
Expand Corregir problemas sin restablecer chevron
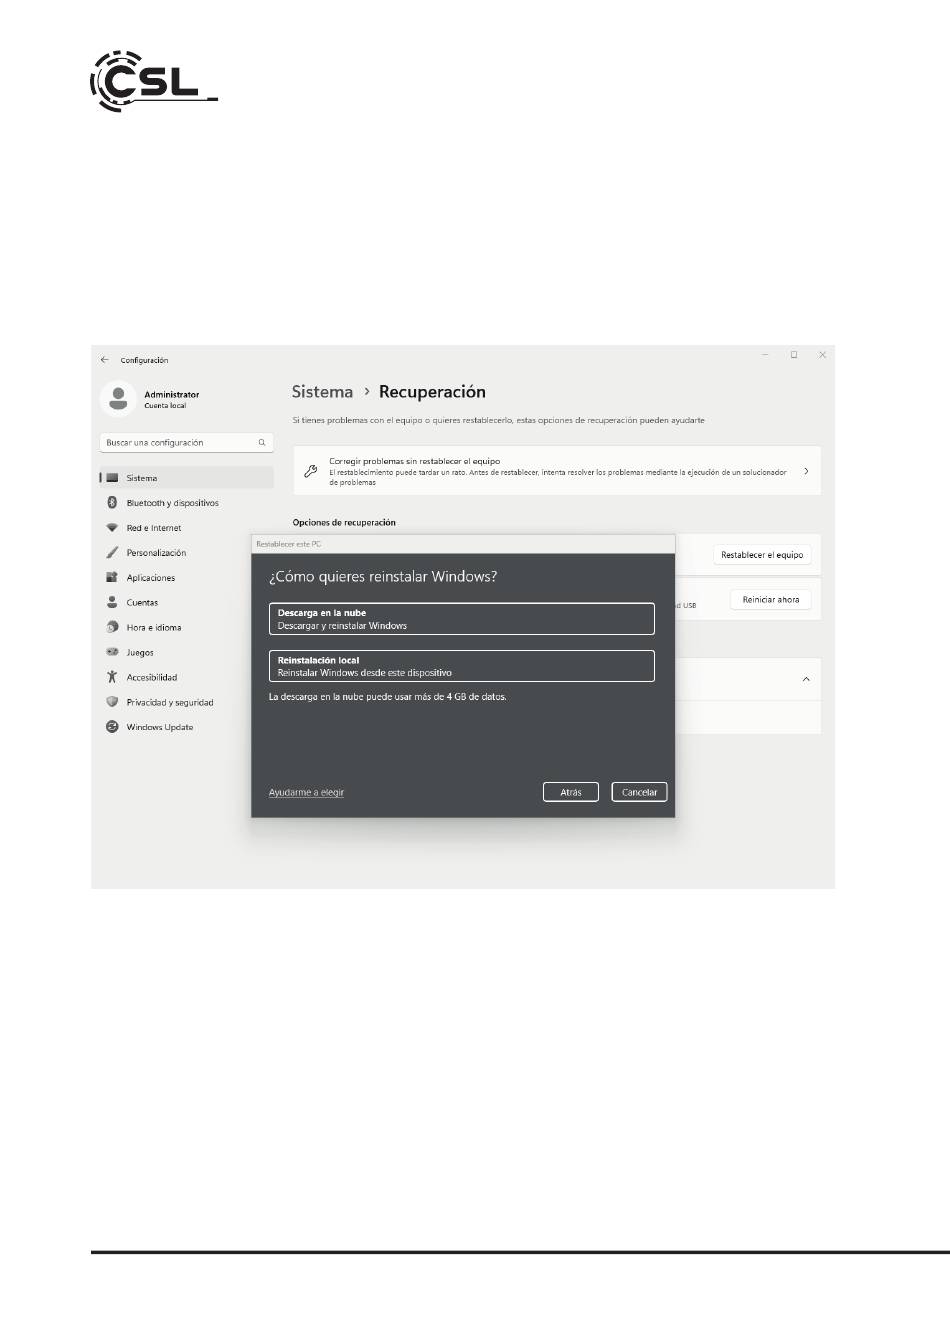[806, 471]
